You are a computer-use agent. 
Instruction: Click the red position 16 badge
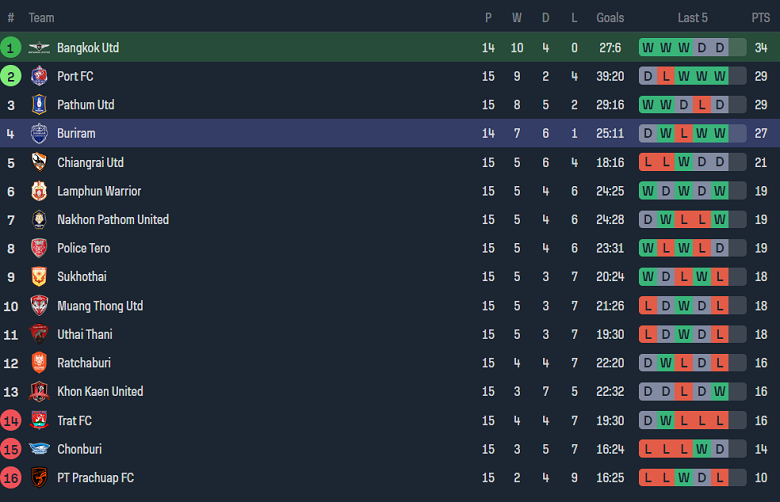point(11,478)
